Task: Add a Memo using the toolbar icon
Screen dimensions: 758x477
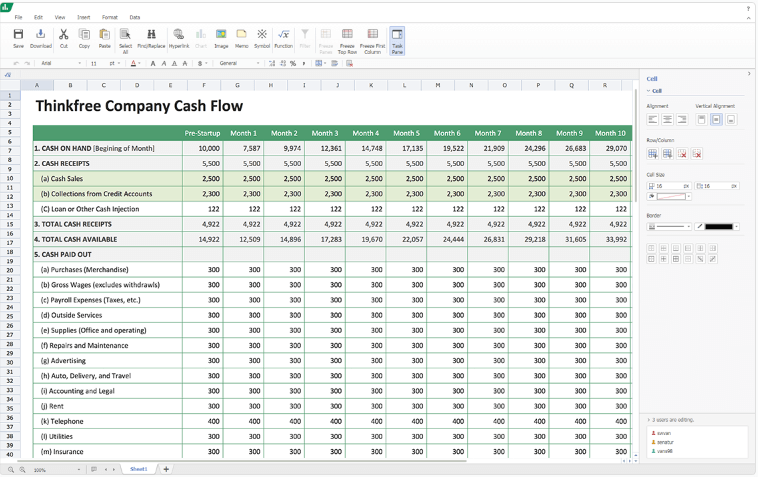Action: coord(241,34)
